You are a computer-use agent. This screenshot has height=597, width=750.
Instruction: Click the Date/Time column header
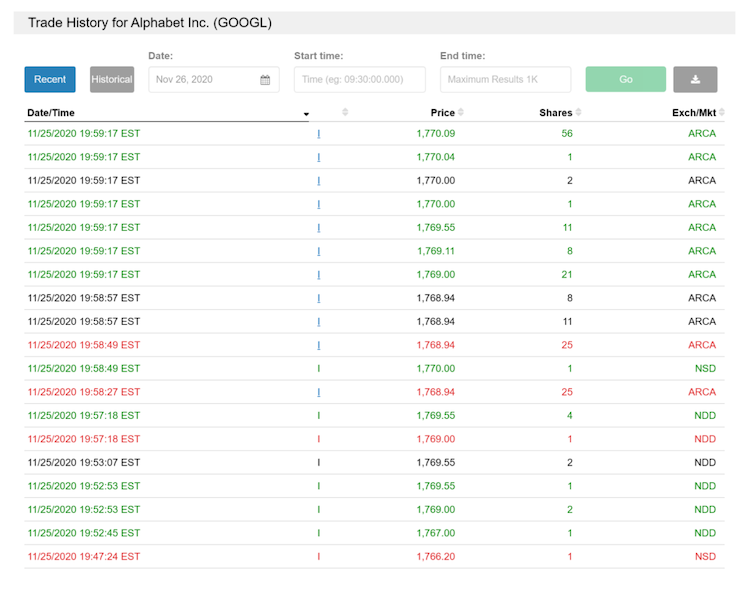click(x=51, y=113)
